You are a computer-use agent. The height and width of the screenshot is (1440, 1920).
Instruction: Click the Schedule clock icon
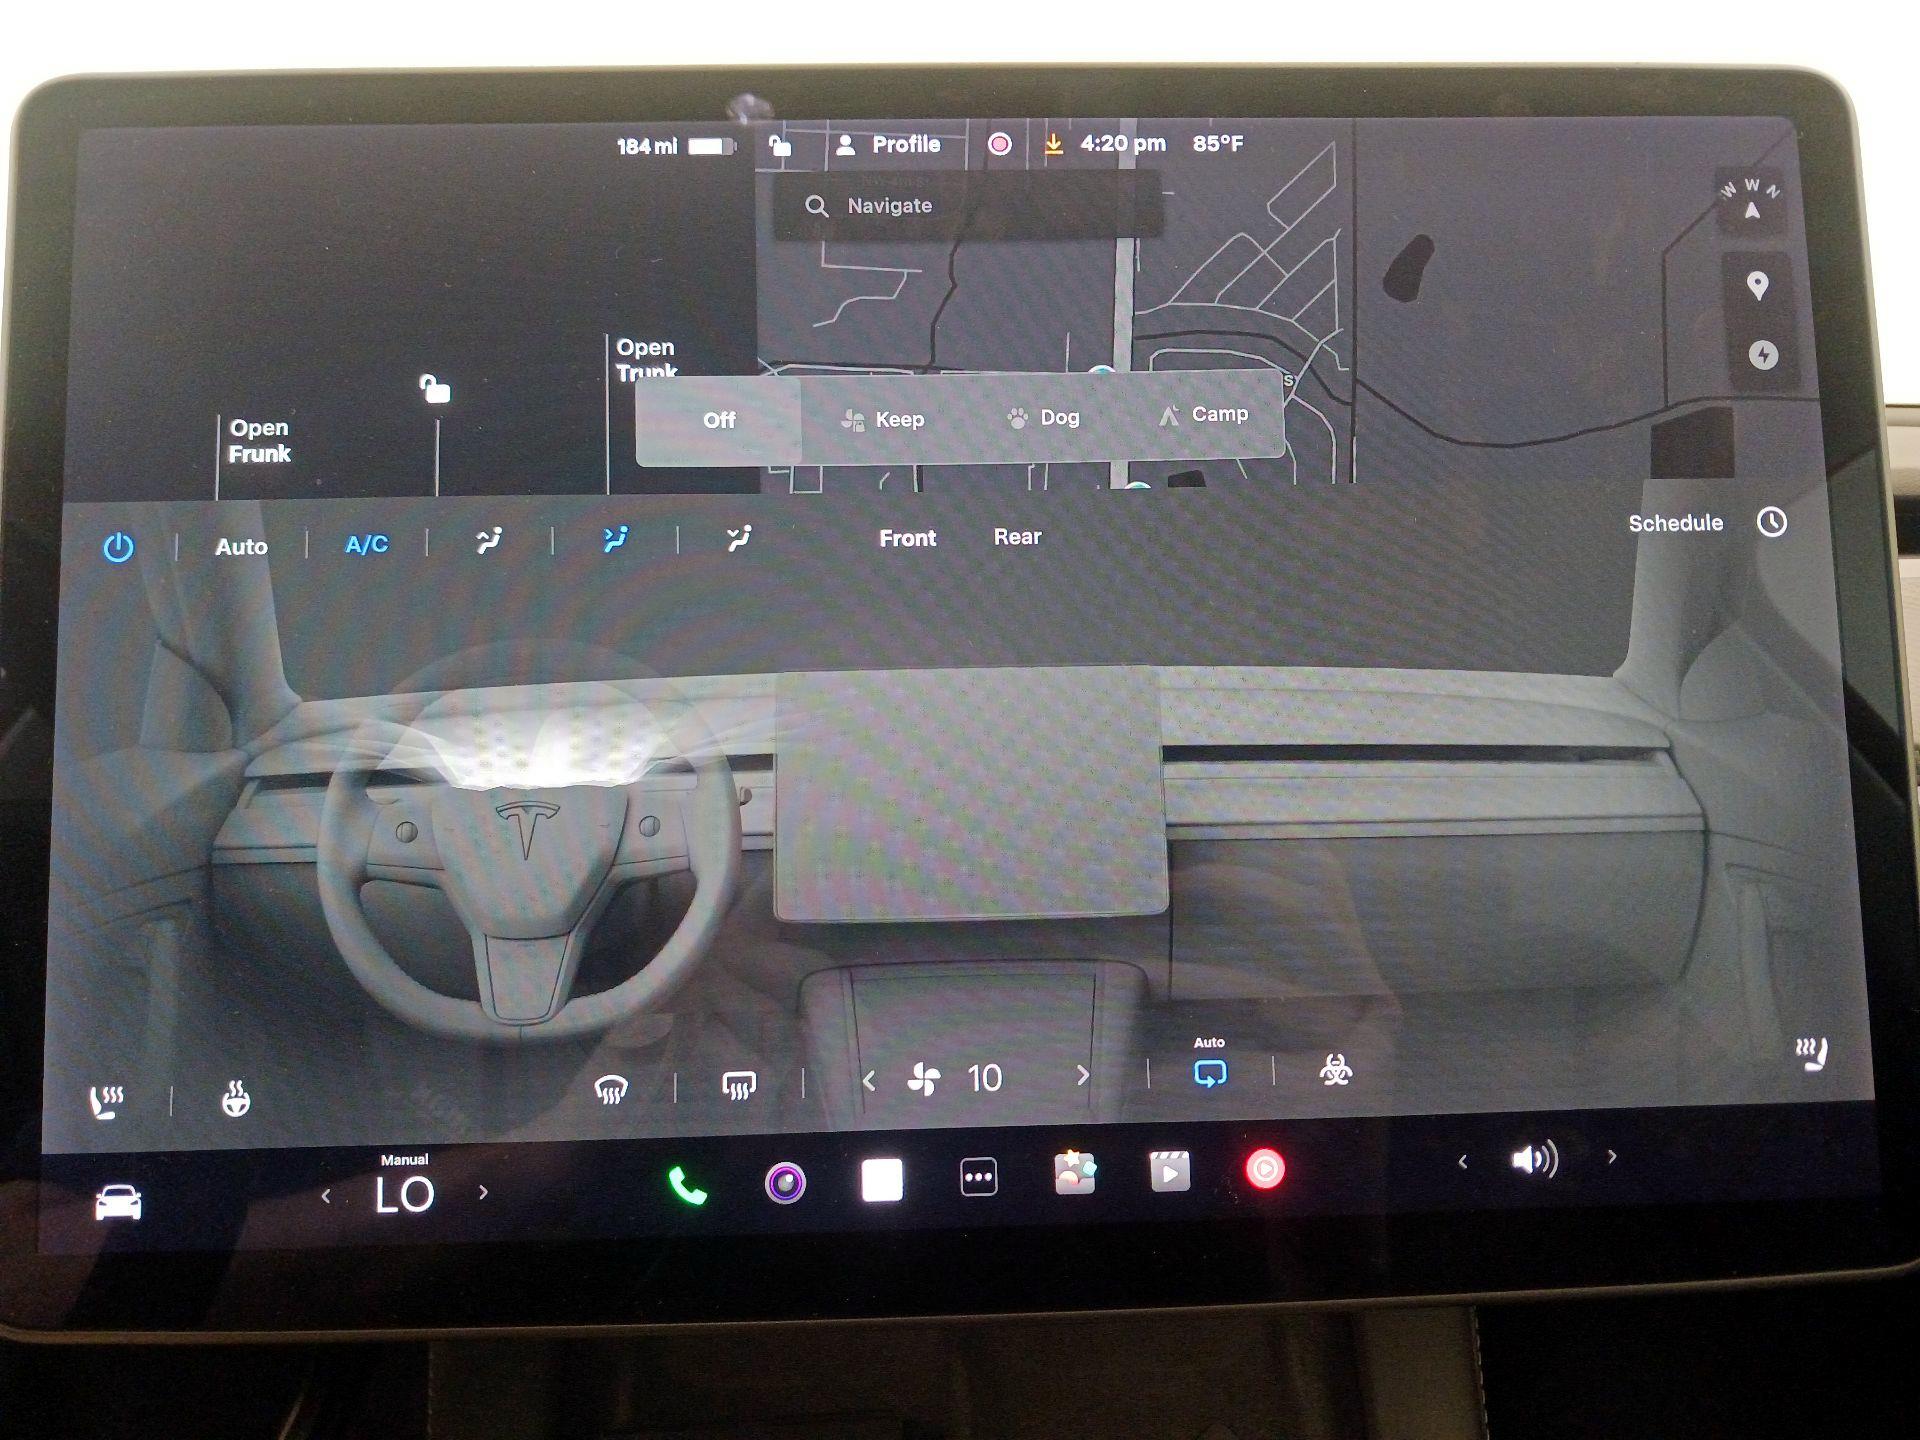click(x=1772, y=522)
